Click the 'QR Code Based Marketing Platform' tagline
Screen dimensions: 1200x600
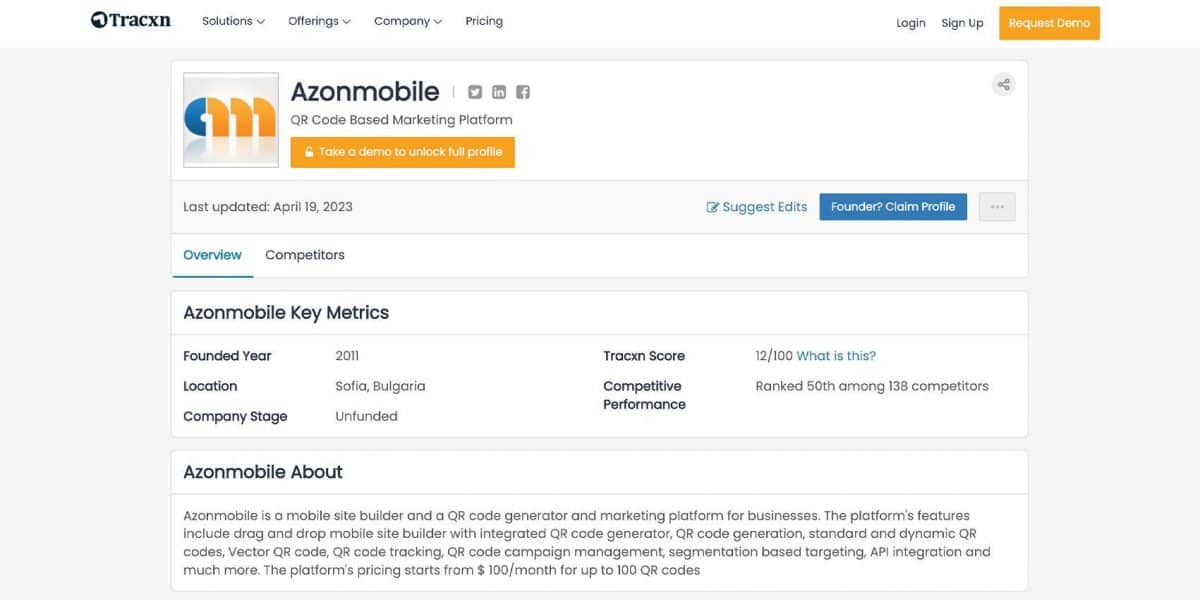(x=401, y=120)
